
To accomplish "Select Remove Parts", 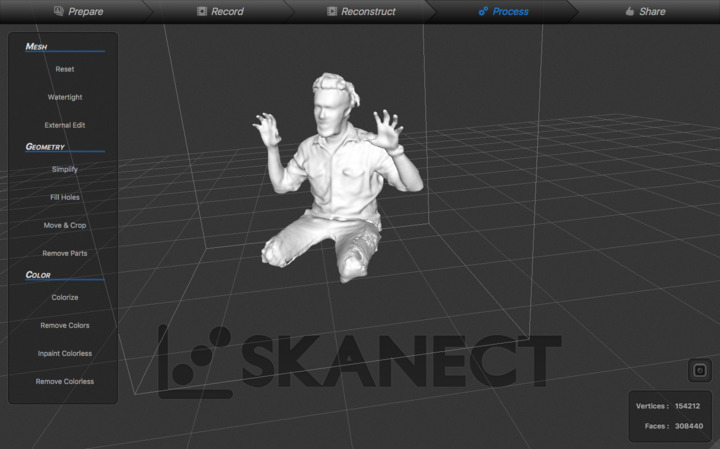I will tap(65, 253).
